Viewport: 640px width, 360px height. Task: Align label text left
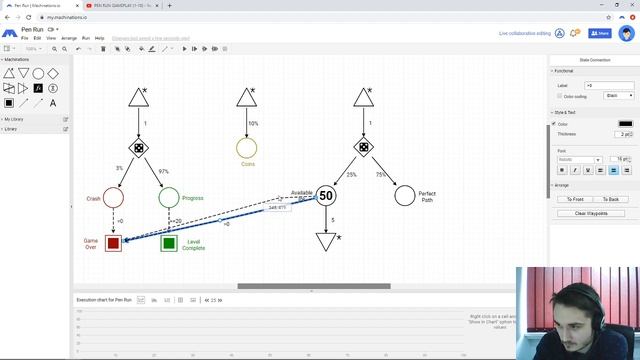(x=600, y=170)
